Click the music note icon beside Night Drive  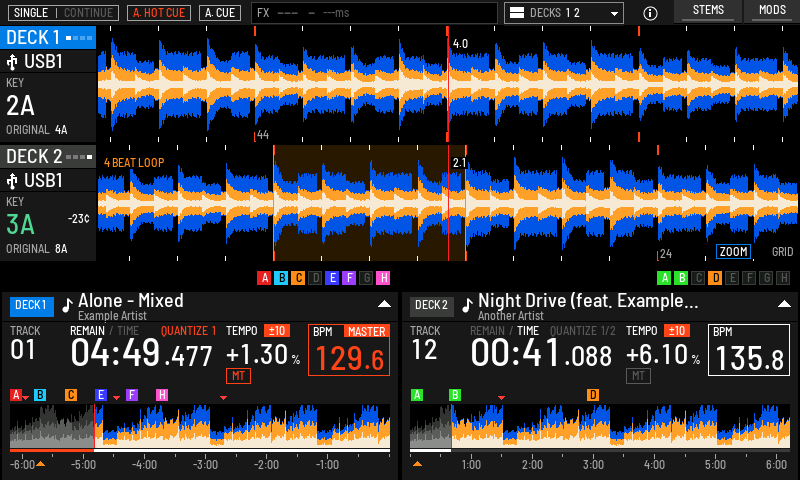click(467, 305)
